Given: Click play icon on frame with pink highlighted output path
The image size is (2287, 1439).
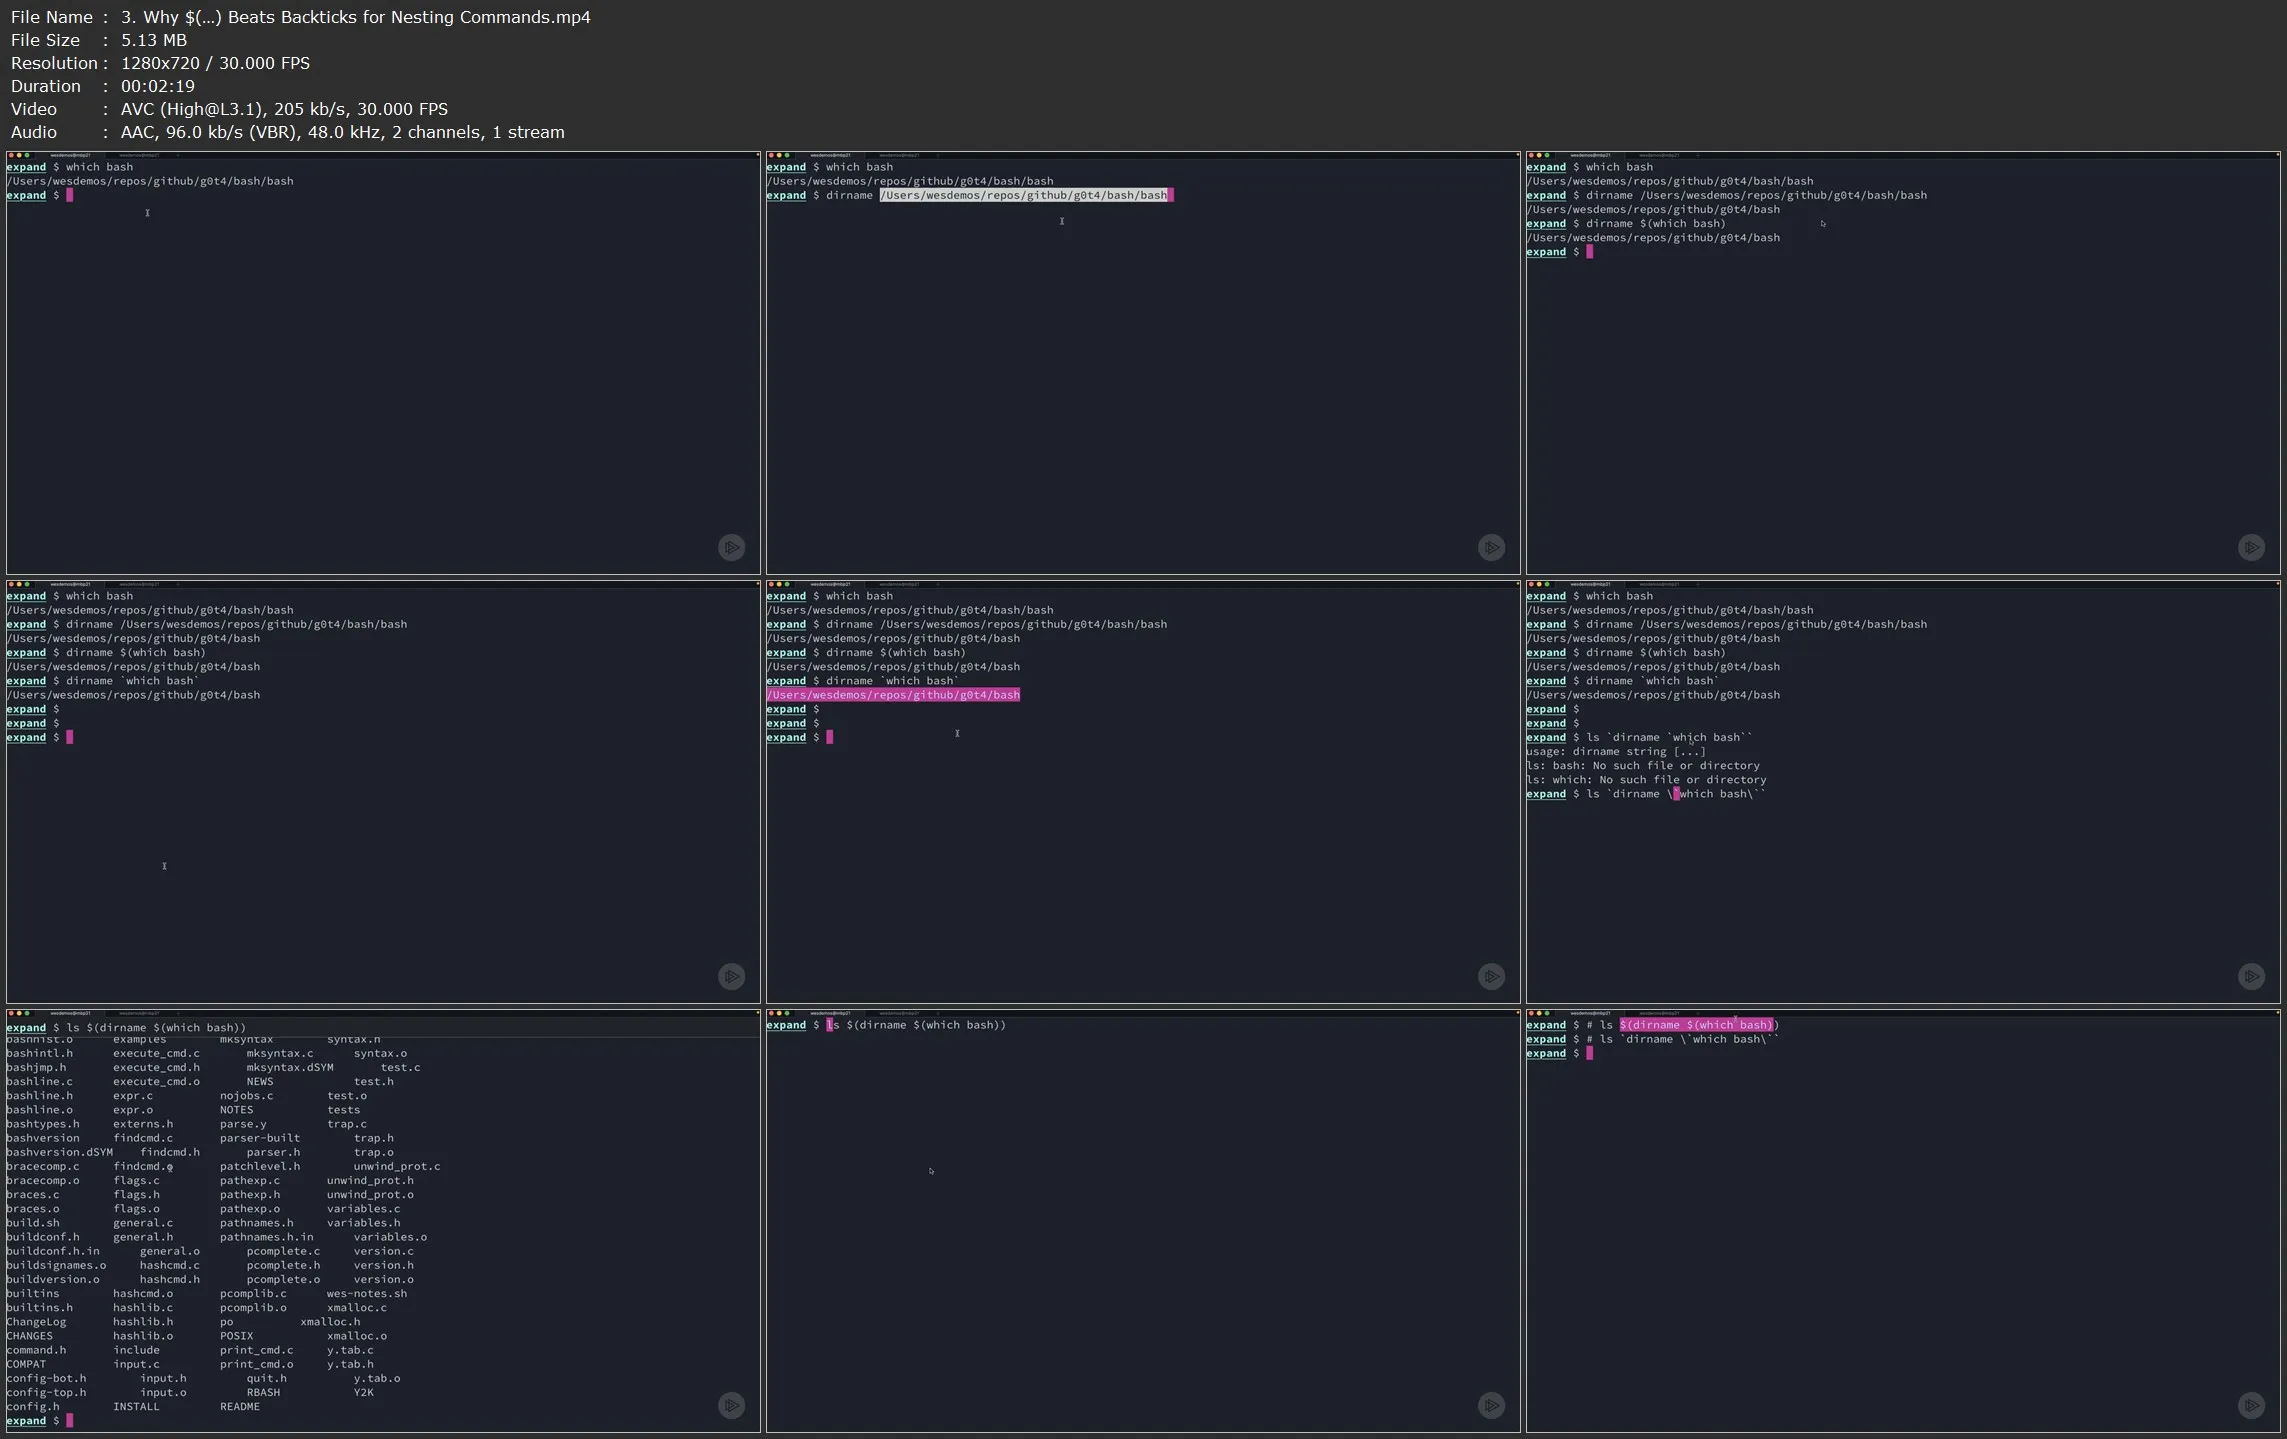Looking at the screenshot, I should [x=1491, y=976].
